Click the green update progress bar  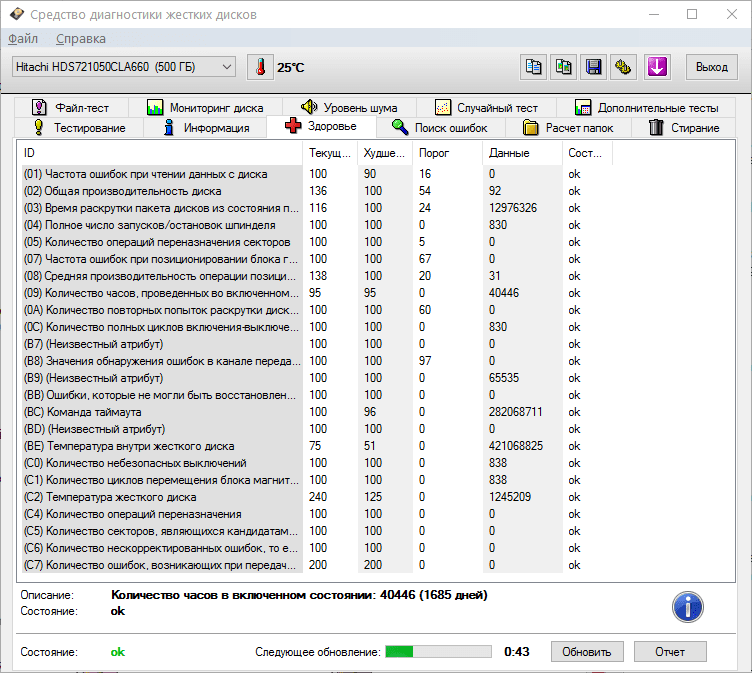pyautogui.click(x=438, y=652)
